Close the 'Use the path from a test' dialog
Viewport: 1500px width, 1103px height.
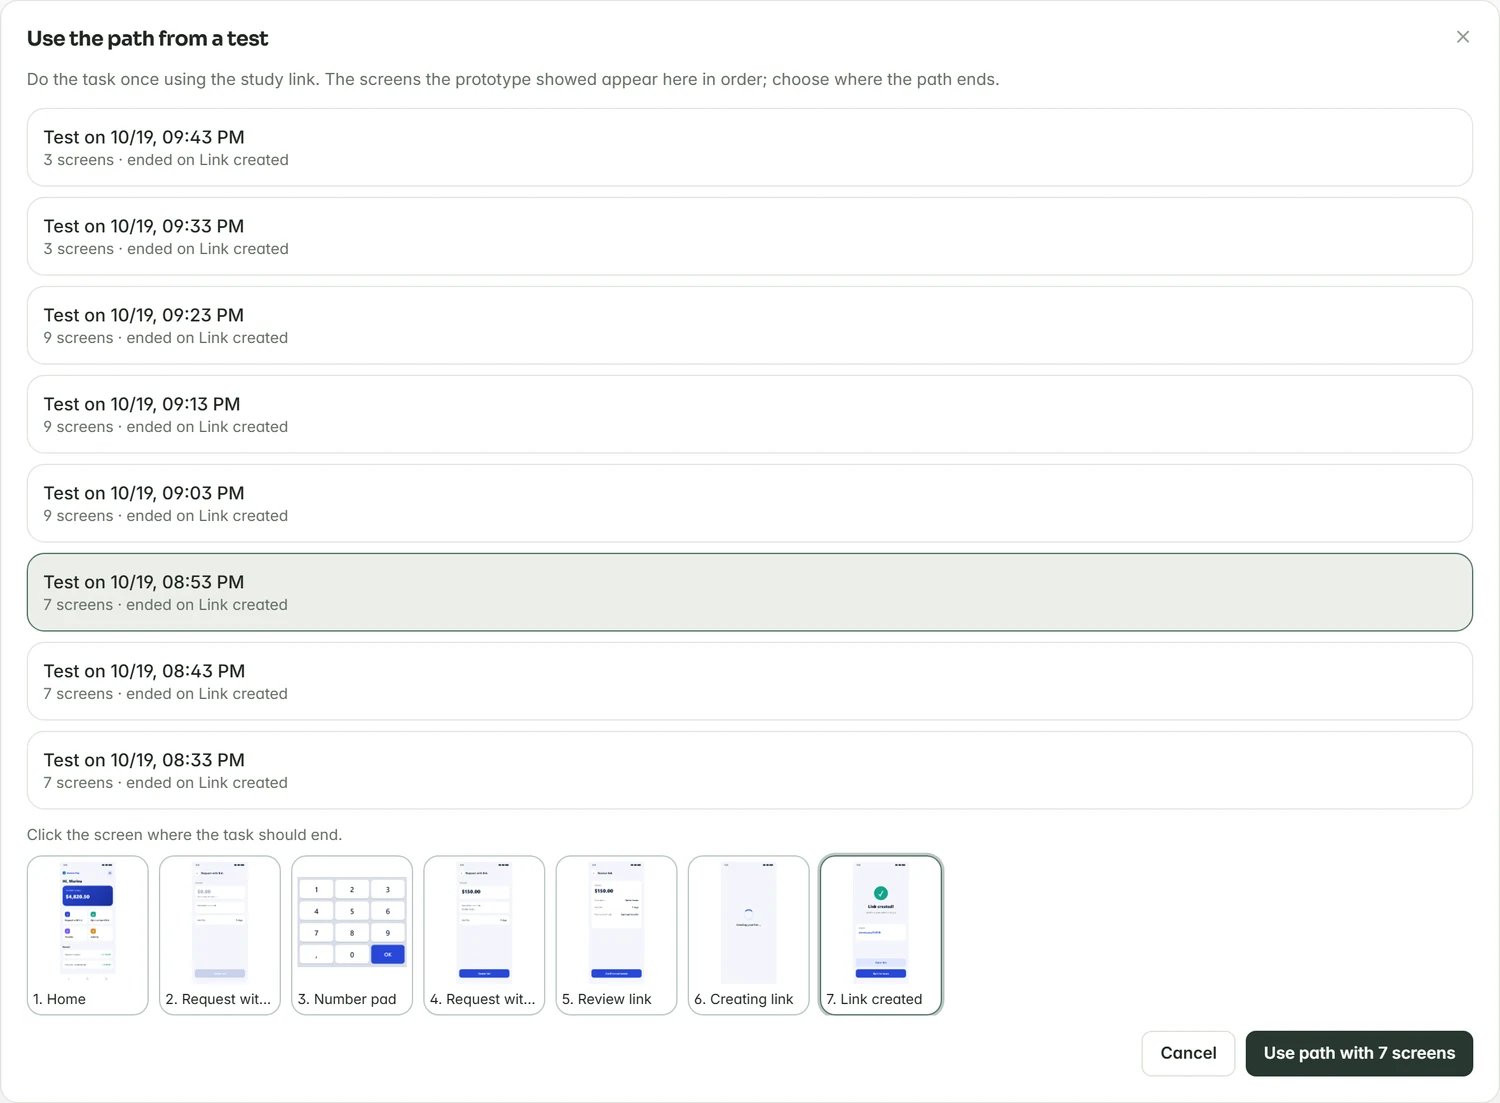point(1462,37)
